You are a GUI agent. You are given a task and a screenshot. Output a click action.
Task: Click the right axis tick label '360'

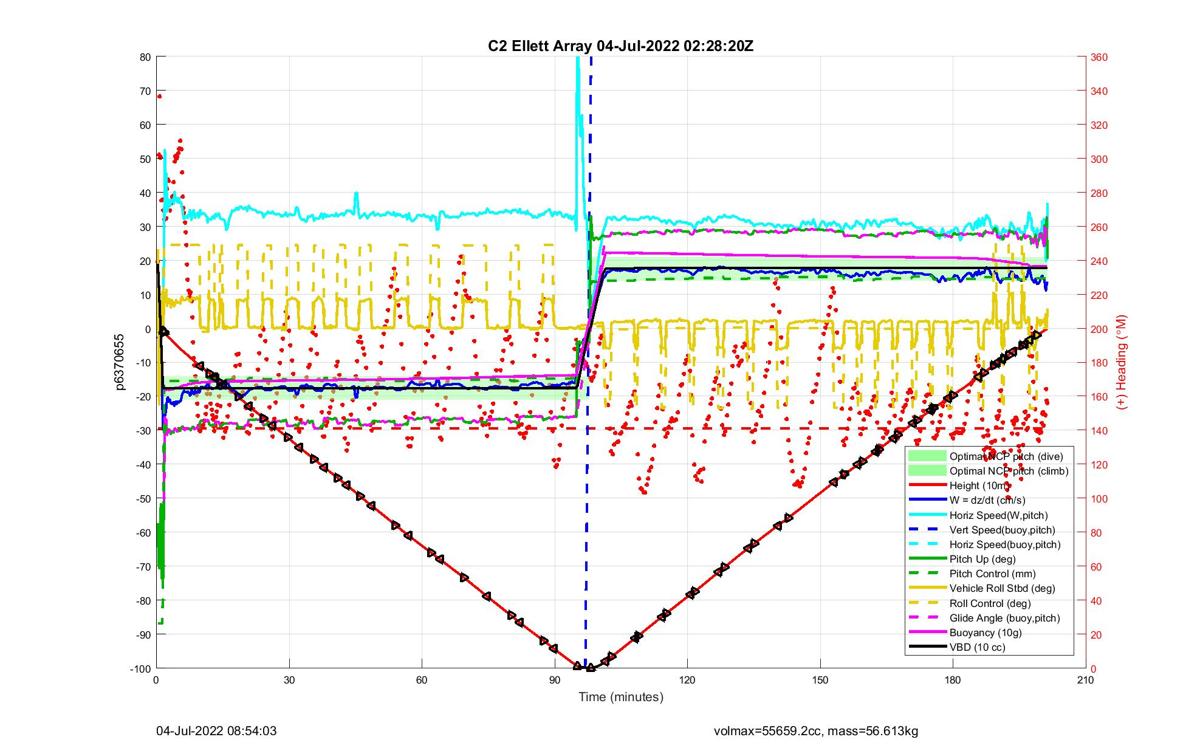pos(1100,57)
